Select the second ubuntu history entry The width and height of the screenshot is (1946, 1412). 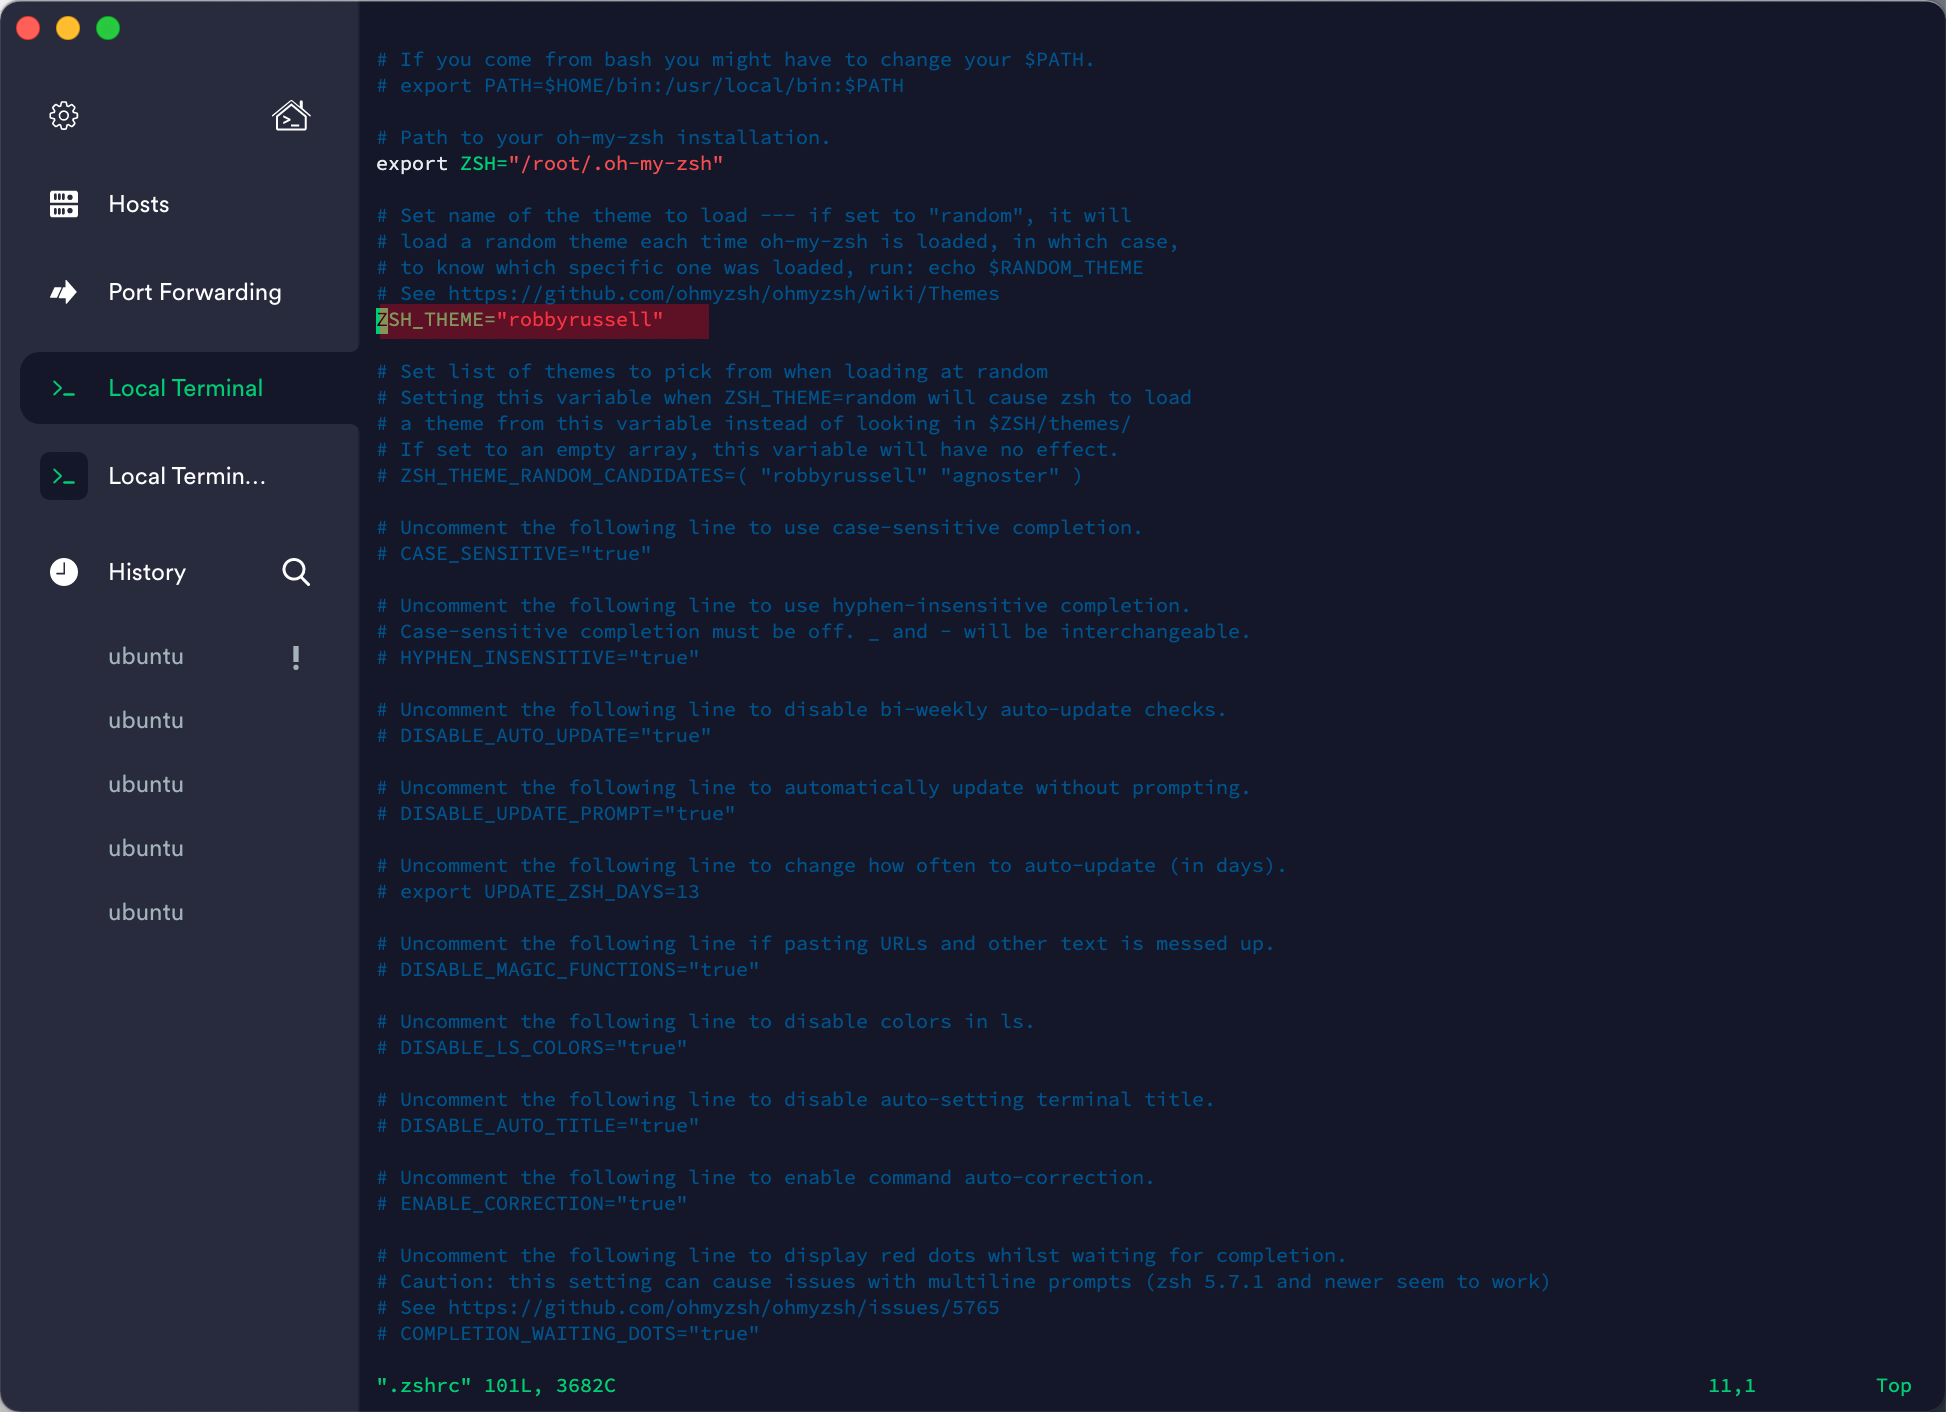tap(145, 720)
